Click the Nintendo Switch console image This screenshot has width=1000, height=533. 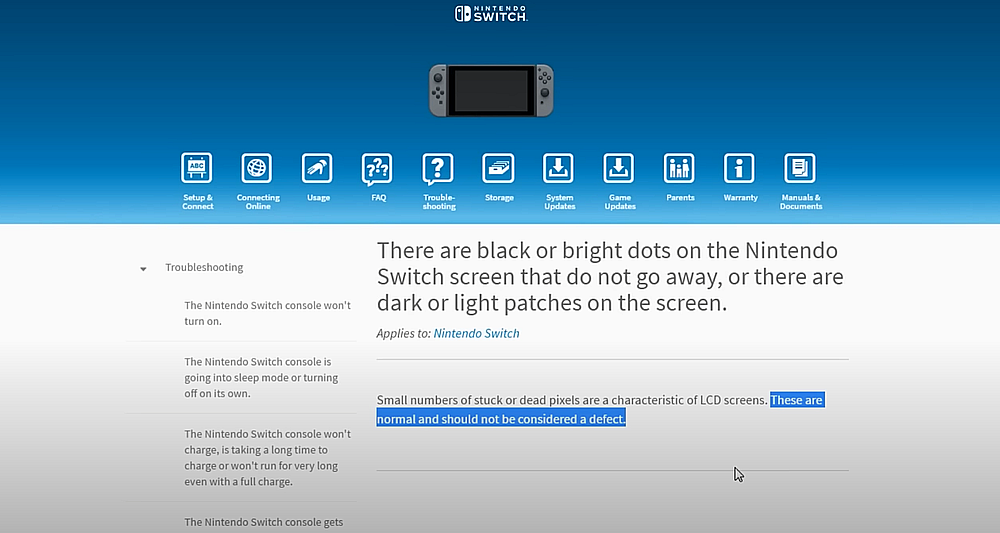(x=491, y=91)
